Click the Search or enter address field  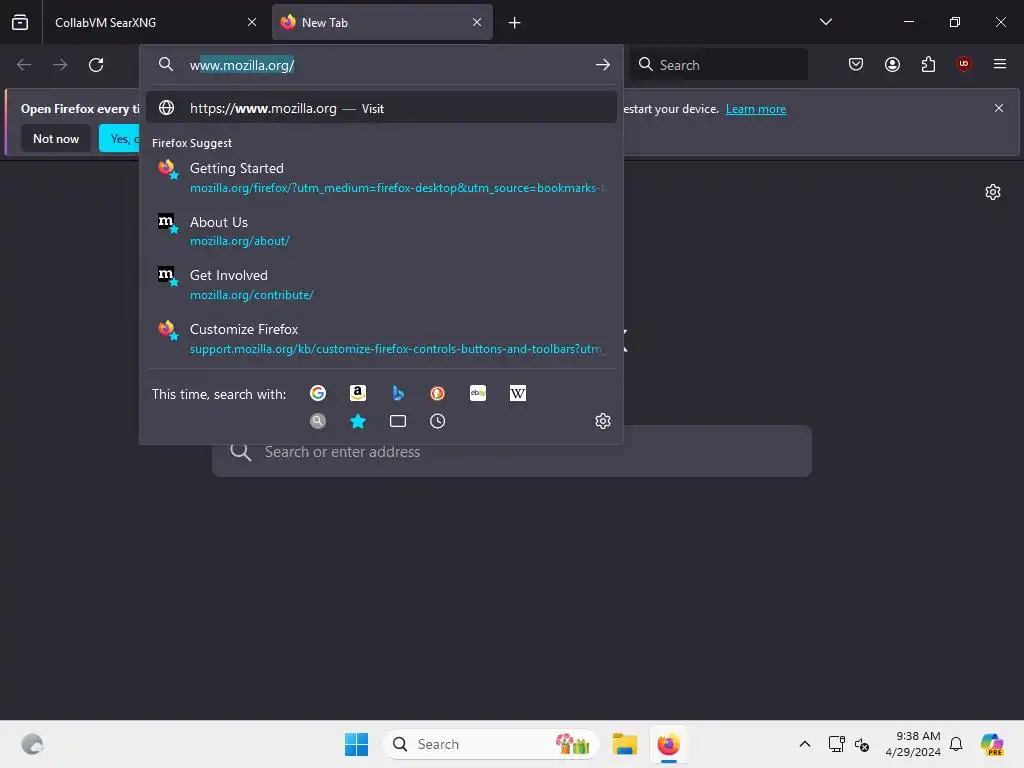[512, 452]
